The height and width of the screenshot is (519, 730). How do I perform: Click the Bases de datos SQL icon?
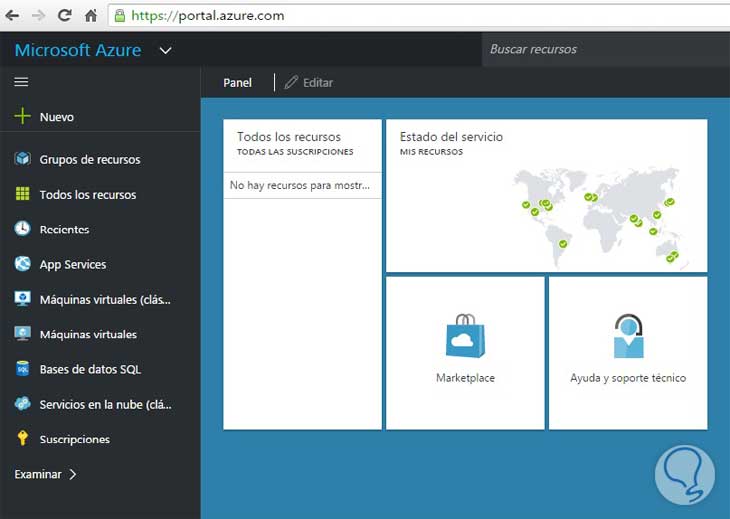(22, 369)
